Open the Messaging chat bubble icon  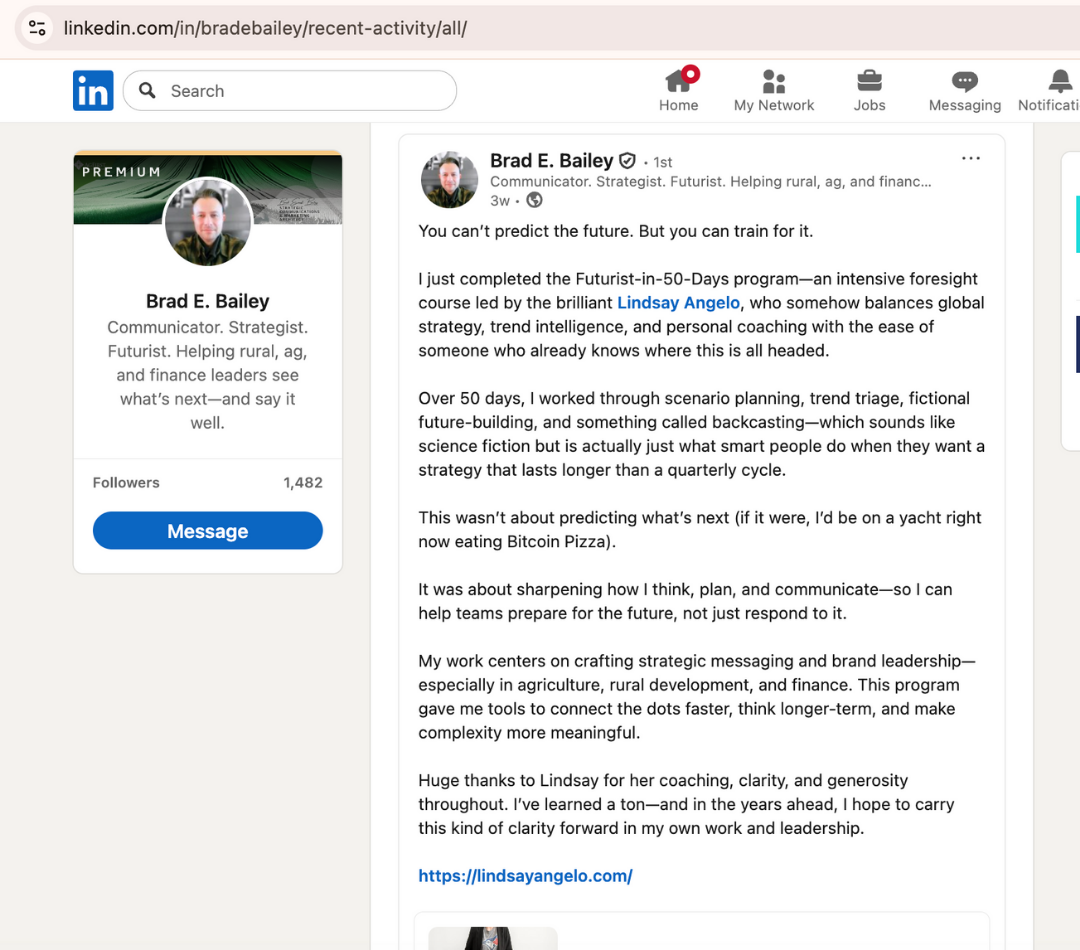[x=964, y=90]
